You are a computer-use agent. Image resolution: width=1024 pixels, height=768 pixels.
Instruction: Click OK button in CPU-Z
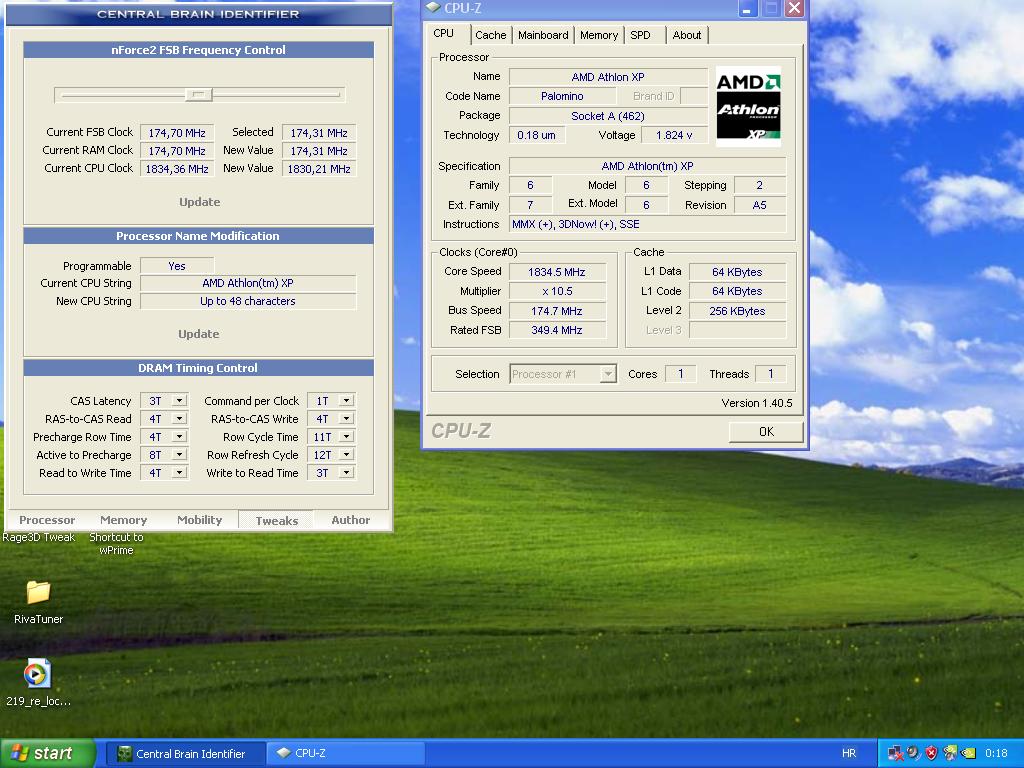pyautogui.click(x=766, y=432)
